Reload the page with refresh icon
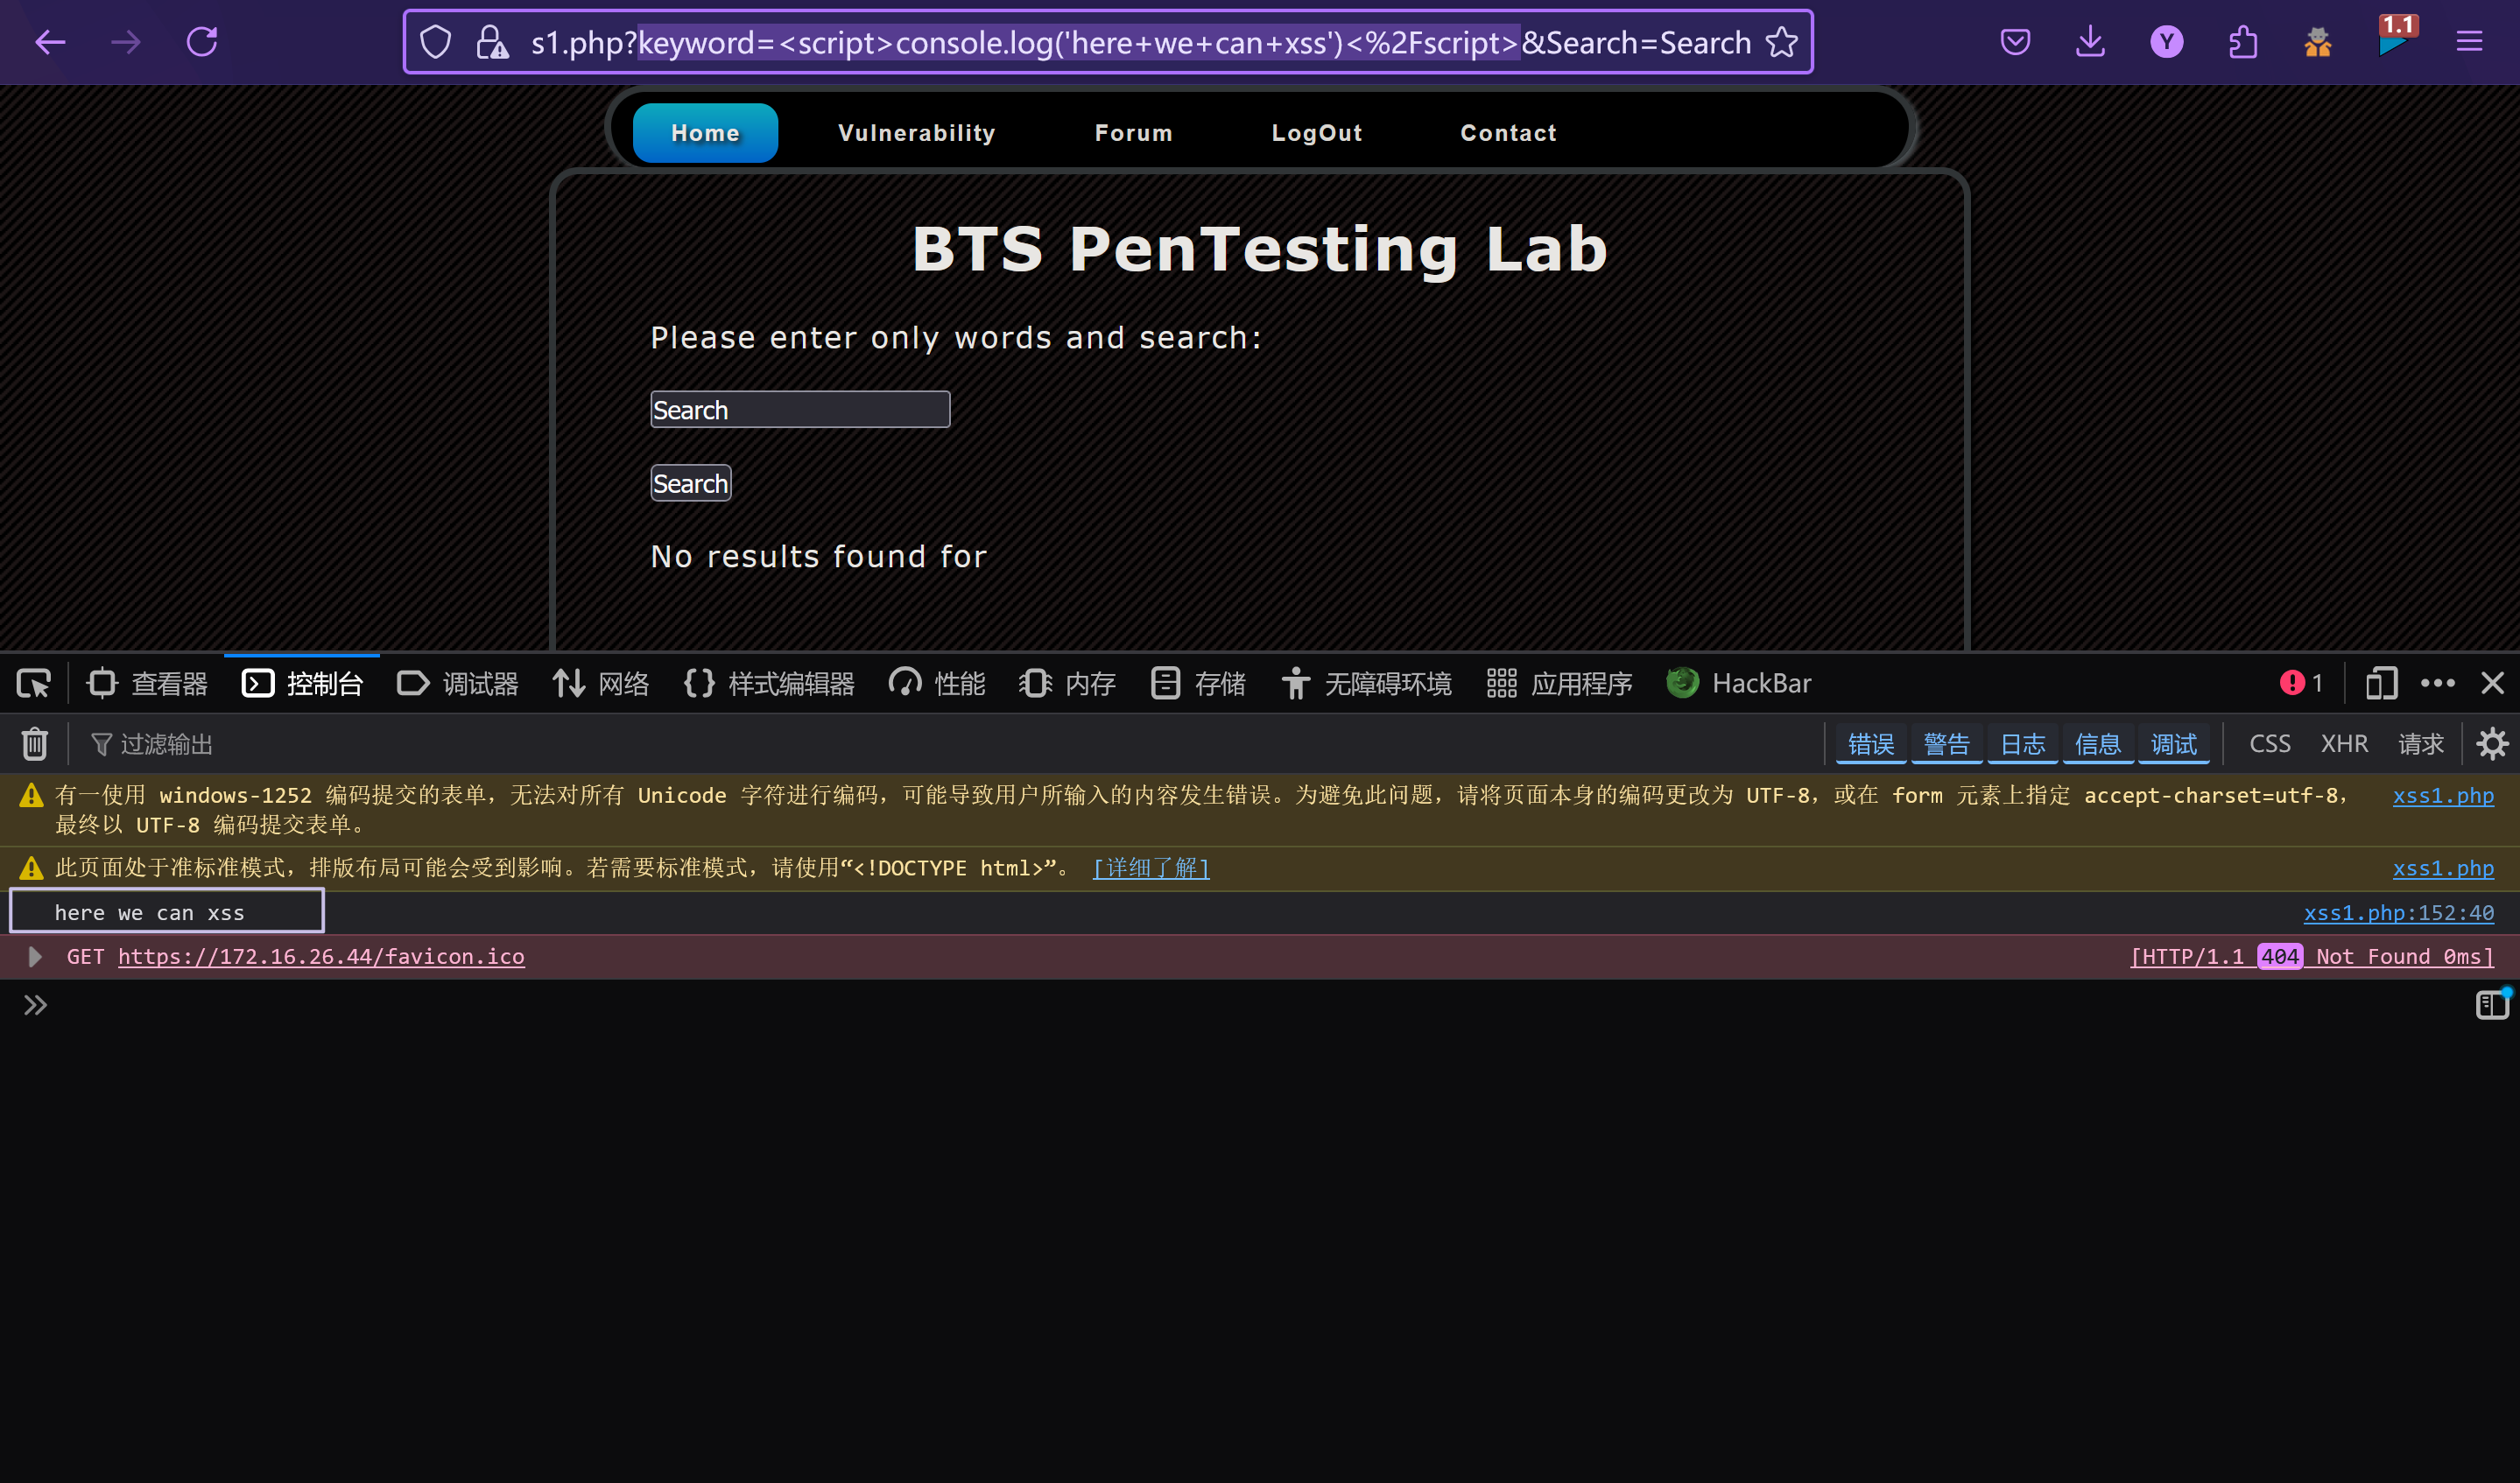This screenshot has width=2520, height=1483. [202, 42]
